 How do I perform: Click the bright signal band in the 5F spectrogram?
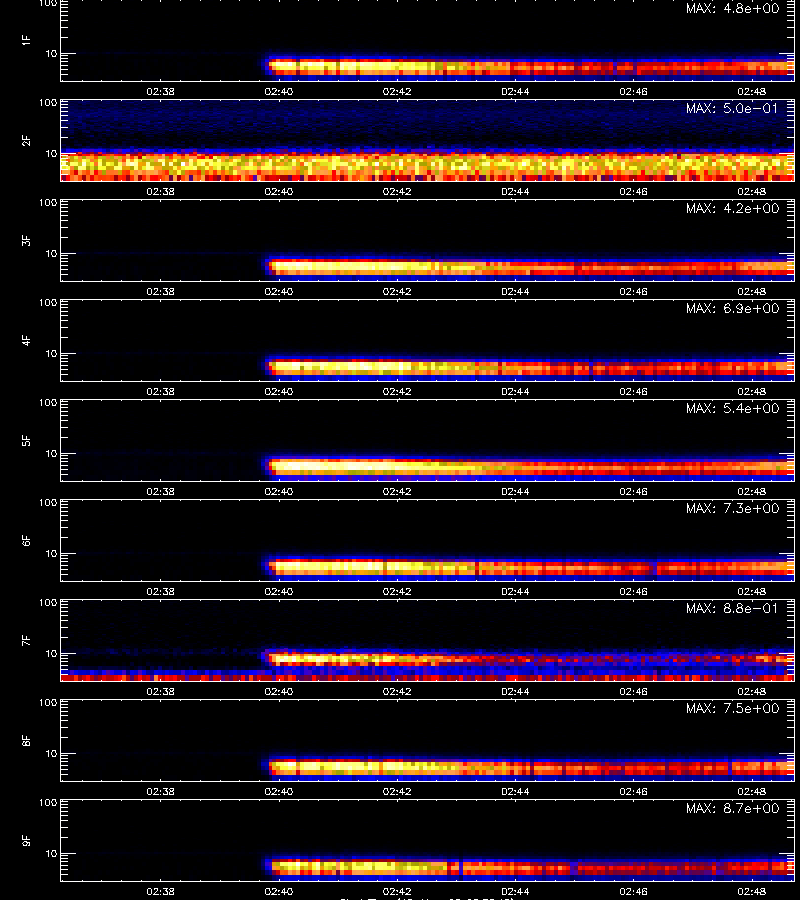click(531, 467)
